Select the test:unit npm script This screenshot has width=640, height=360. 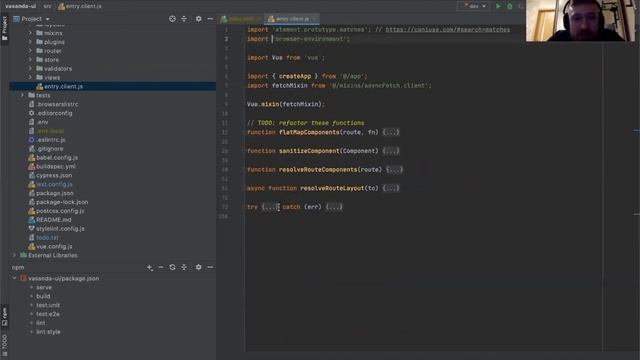coord(48,305)
